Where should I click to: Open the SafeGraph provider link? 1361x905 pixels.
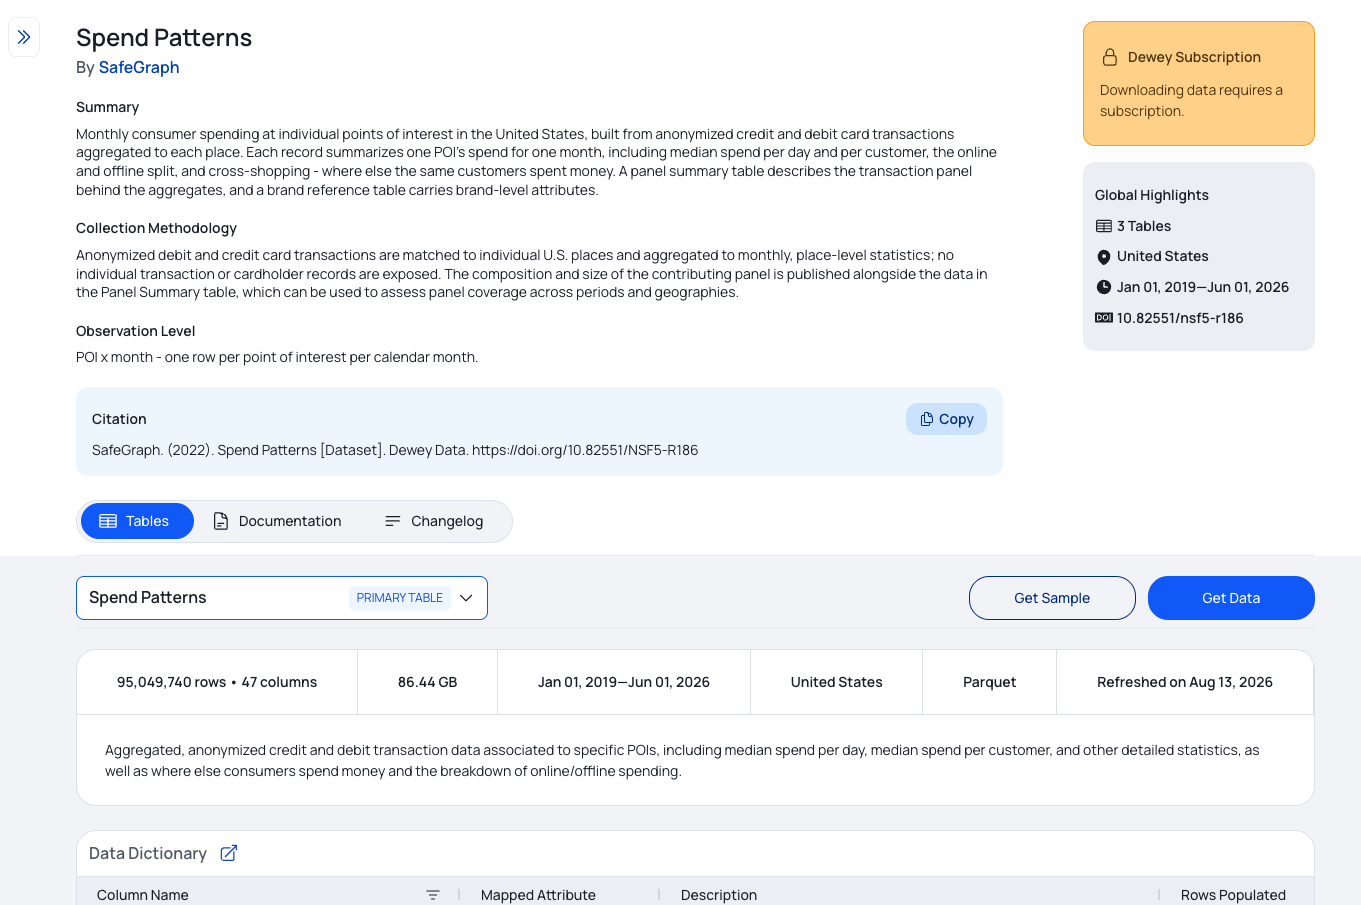(x=139, y=67)
